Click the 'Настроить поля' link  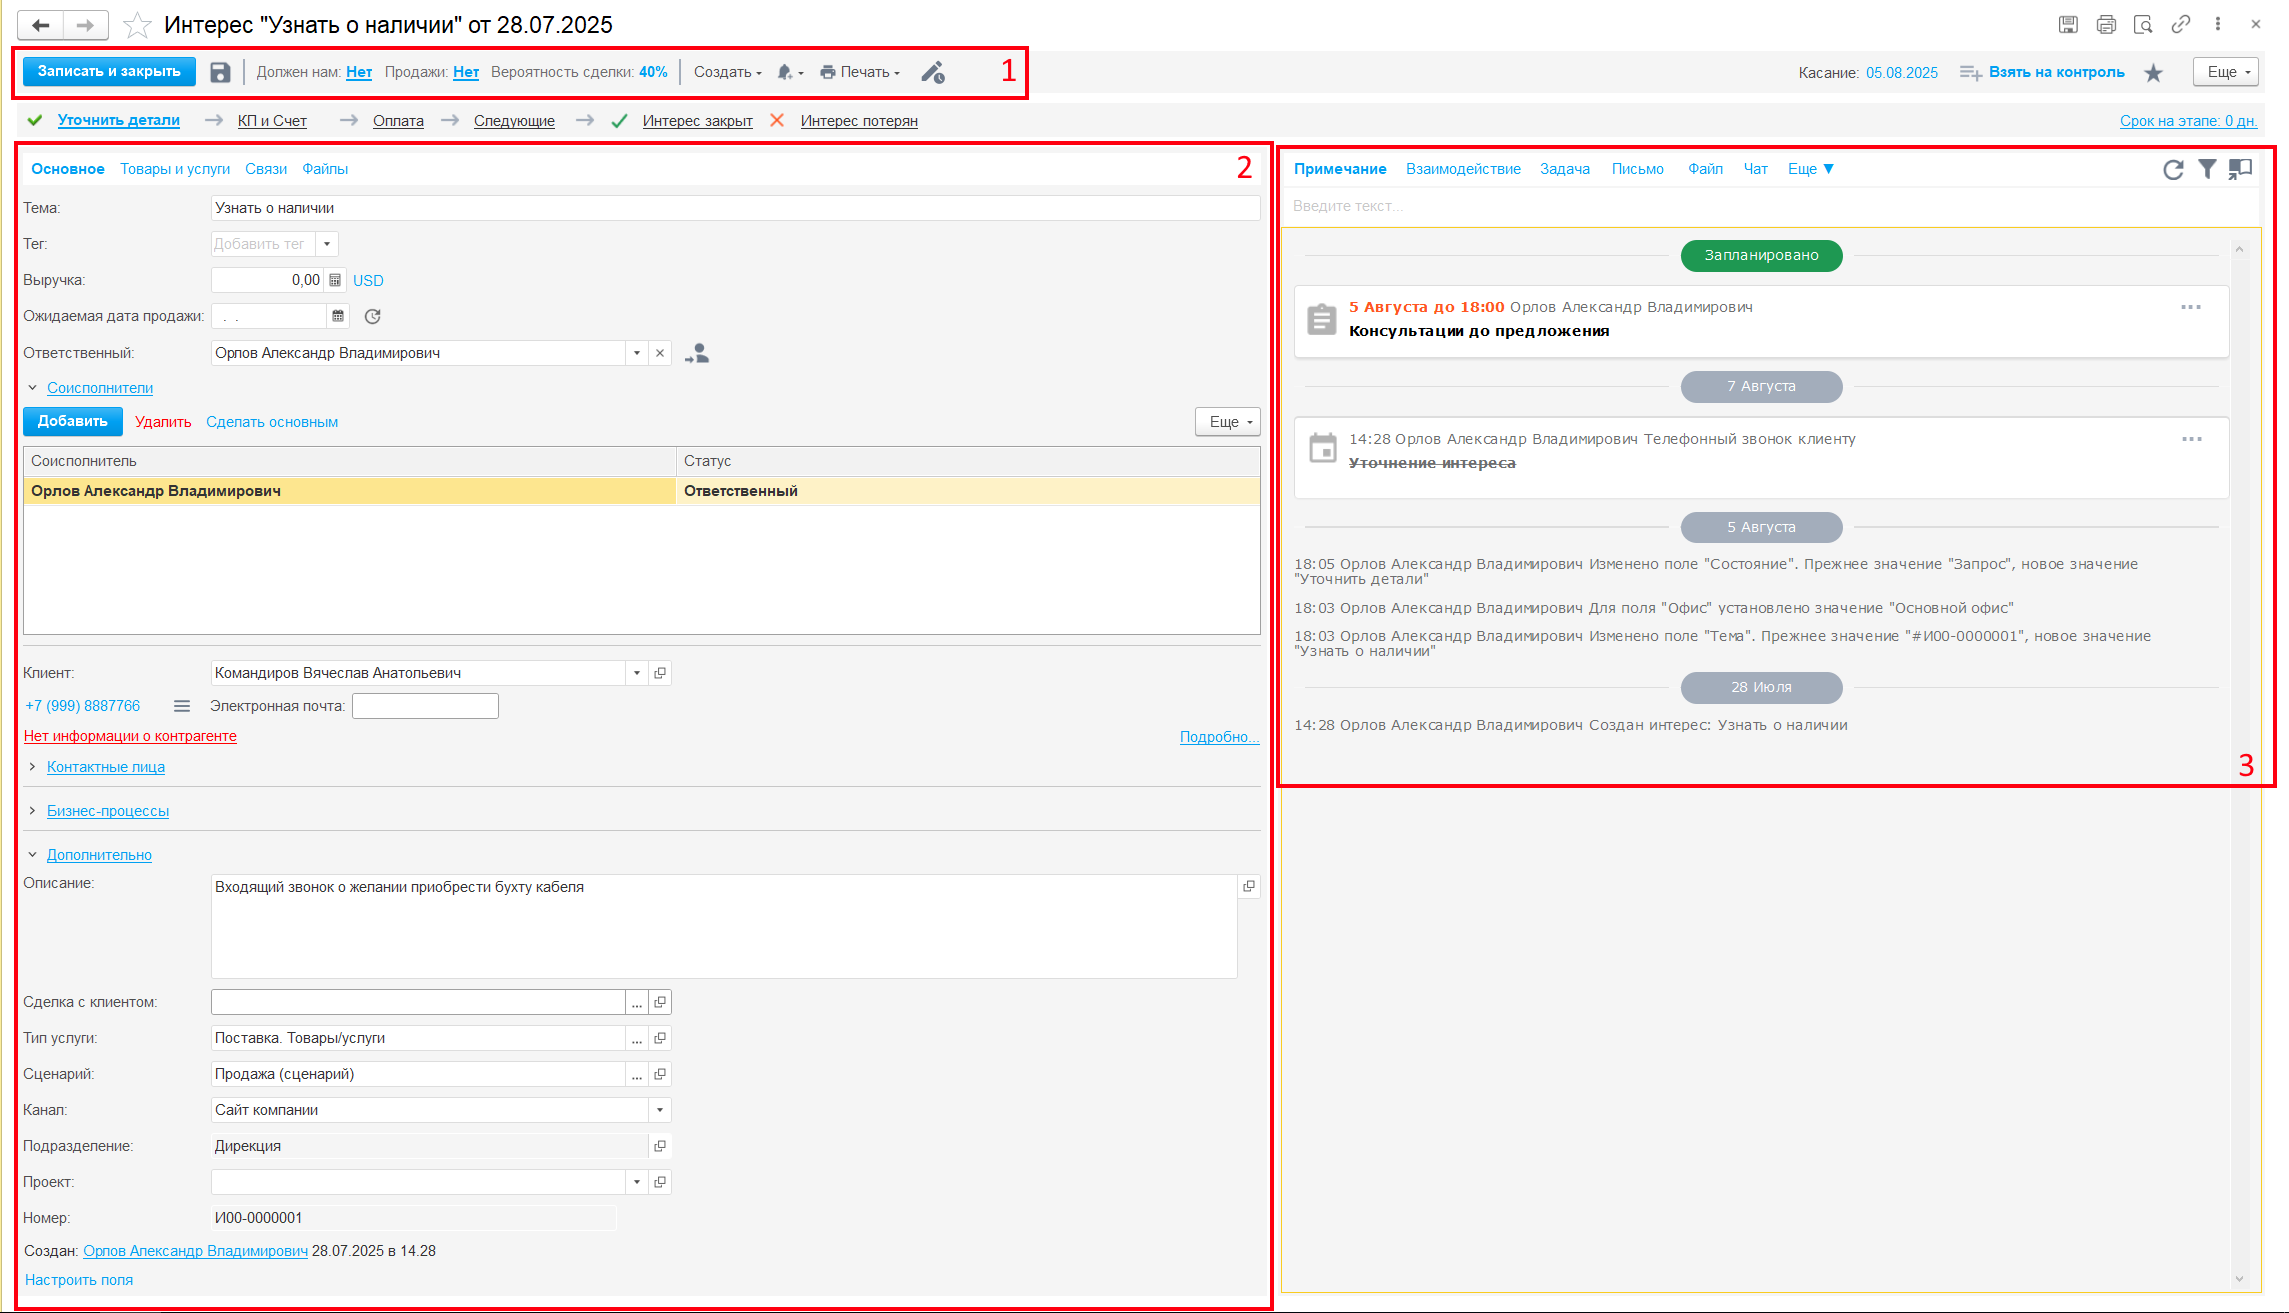pos(79,1280)
